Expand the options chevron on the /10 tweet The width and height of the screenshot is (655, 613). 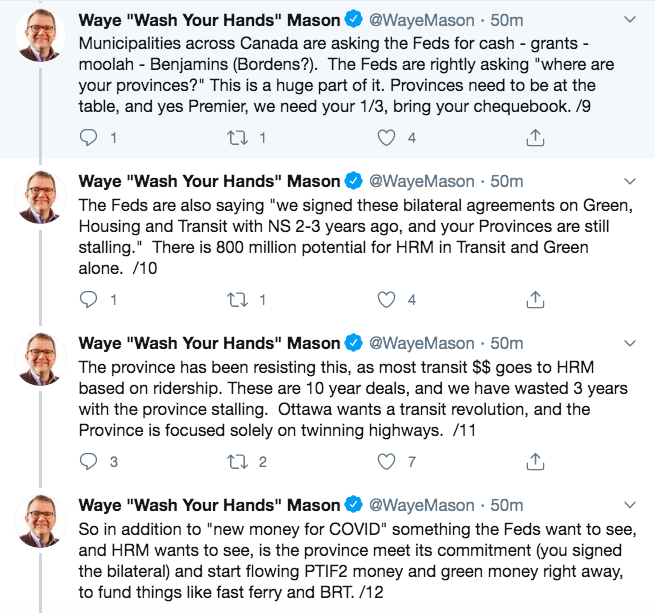tap(629, 181)
